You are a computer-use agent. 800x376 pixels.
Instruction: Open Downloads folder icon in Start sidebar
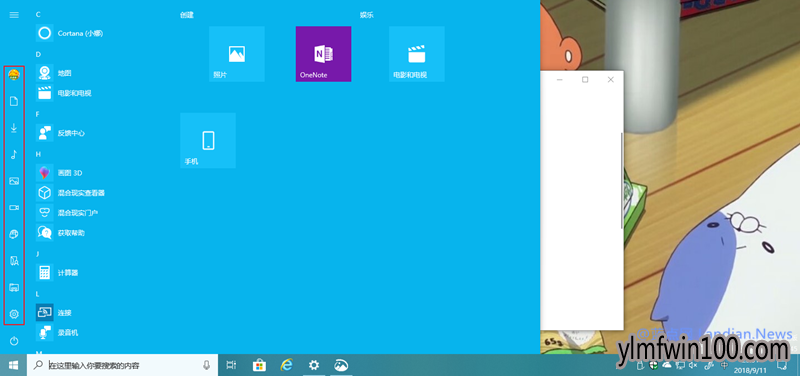14,128
